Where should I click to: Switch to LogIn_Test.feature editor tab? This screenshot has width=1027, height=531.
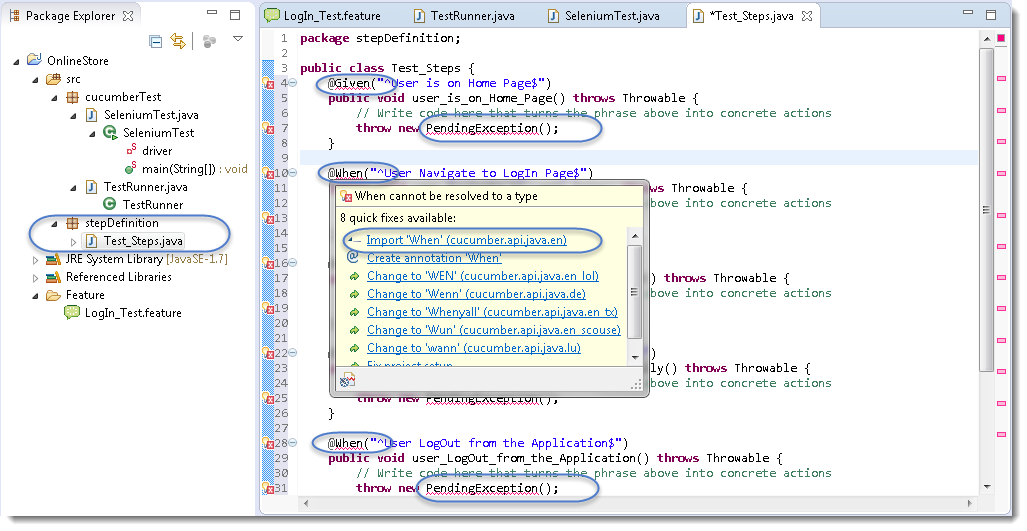pos(322,16)
